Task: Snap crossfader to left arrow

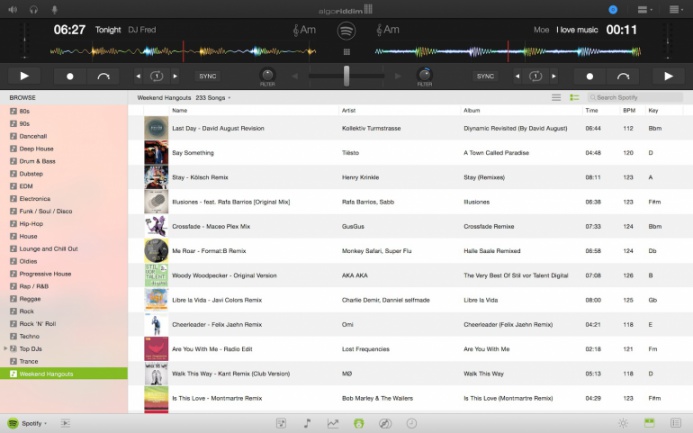Action: [x=295, y=76]
